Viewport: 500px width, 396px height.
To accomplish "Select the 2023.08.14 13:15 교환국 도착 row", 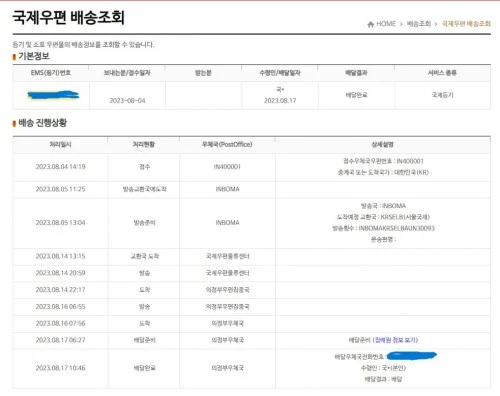I will [x=252, y=256].
